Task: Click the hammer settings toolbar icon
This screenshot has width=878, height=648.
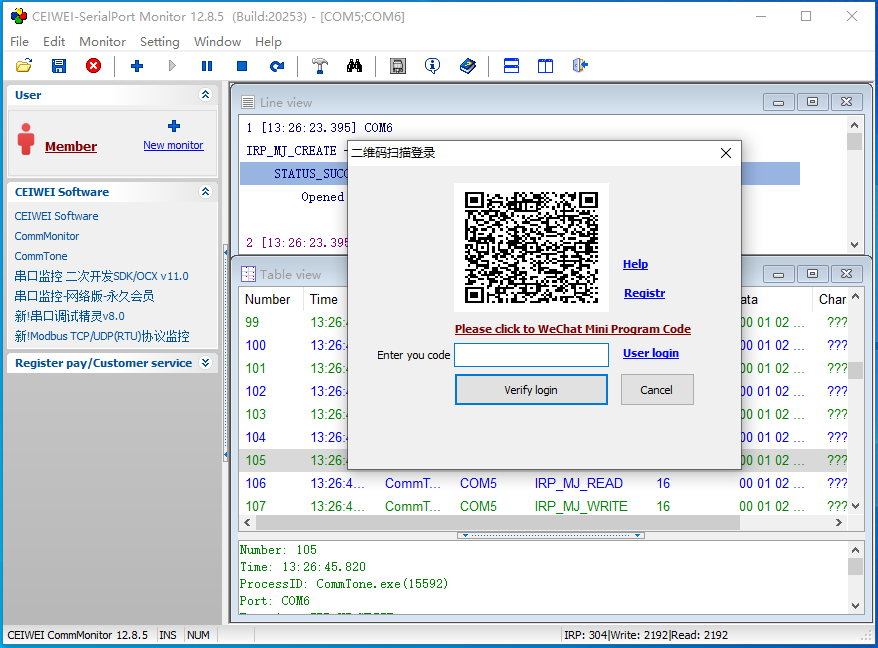Action: (319, 66)
